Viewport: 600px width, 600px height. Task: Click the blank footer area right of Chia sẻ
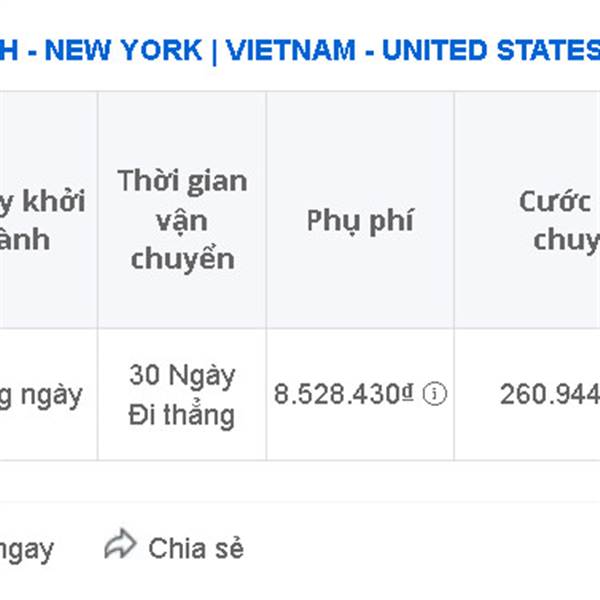[x=421, y=548]
